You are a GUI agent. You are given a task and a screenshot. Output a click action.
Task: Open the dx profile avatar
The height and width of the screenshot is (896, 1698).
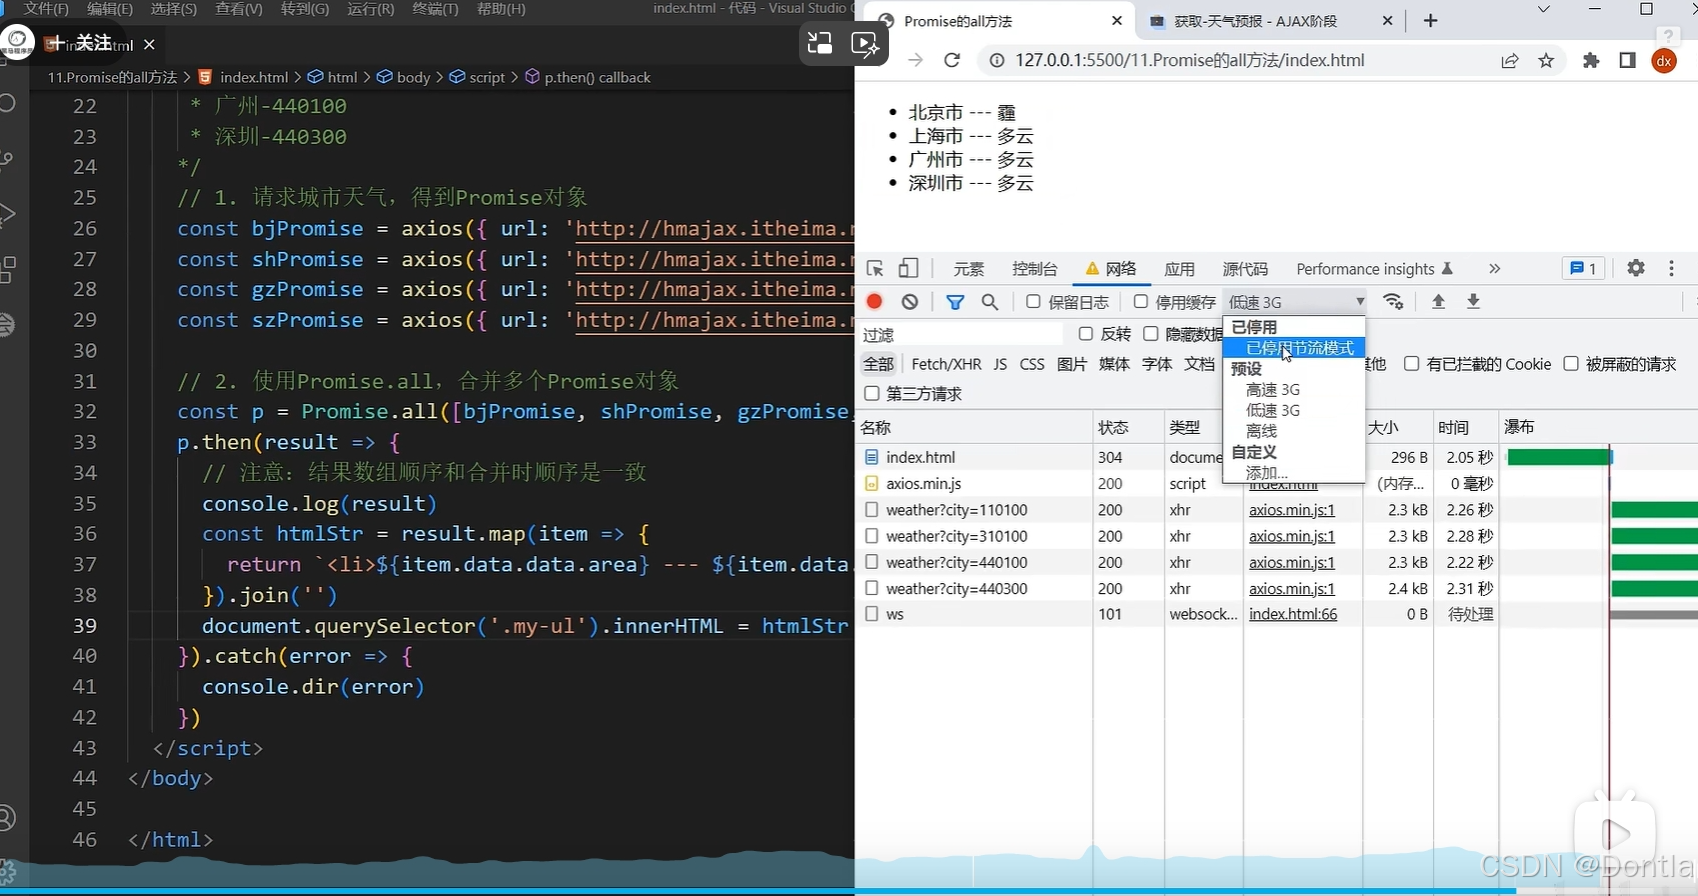(1664, 61)
